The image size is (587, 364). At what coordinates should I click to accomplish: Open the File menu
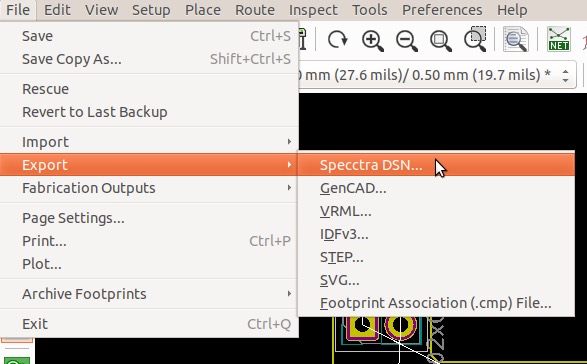click(18, 10)
